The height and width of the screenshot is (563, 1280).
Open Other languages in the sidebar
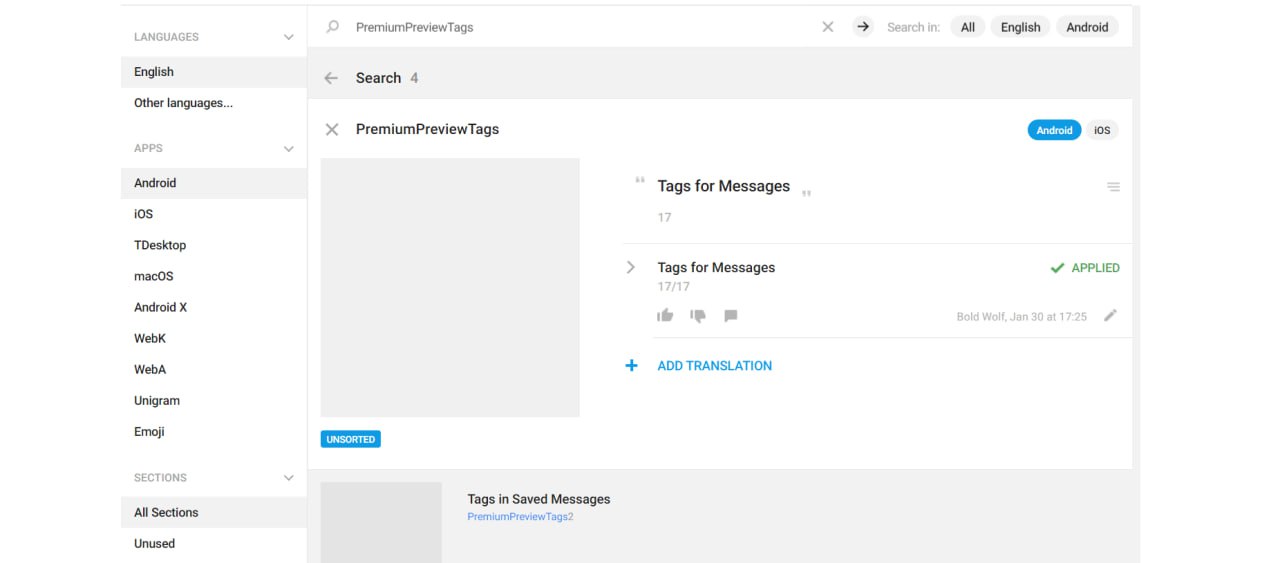[183, 103]
